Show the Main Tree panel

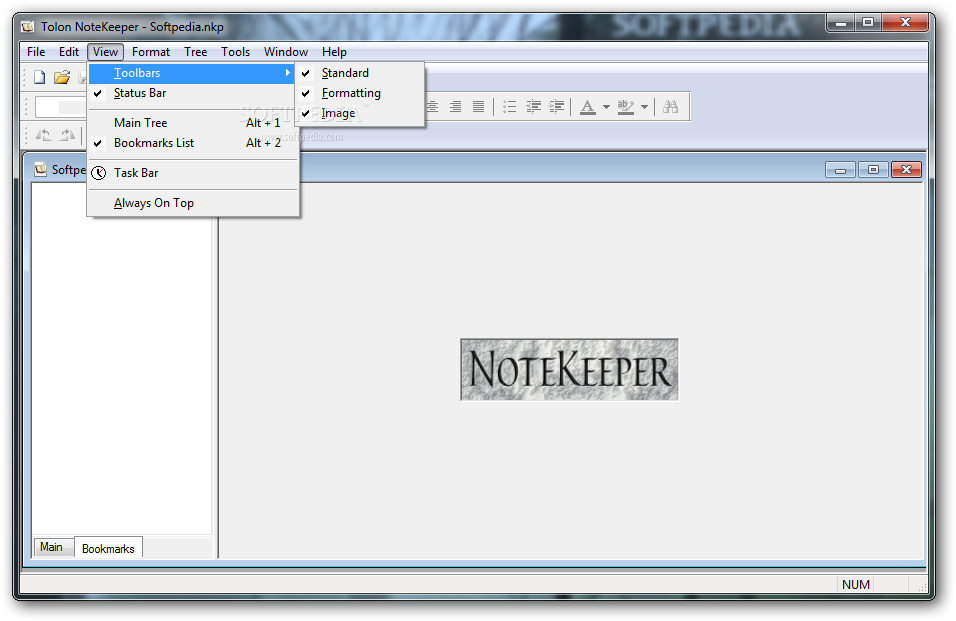193,123
